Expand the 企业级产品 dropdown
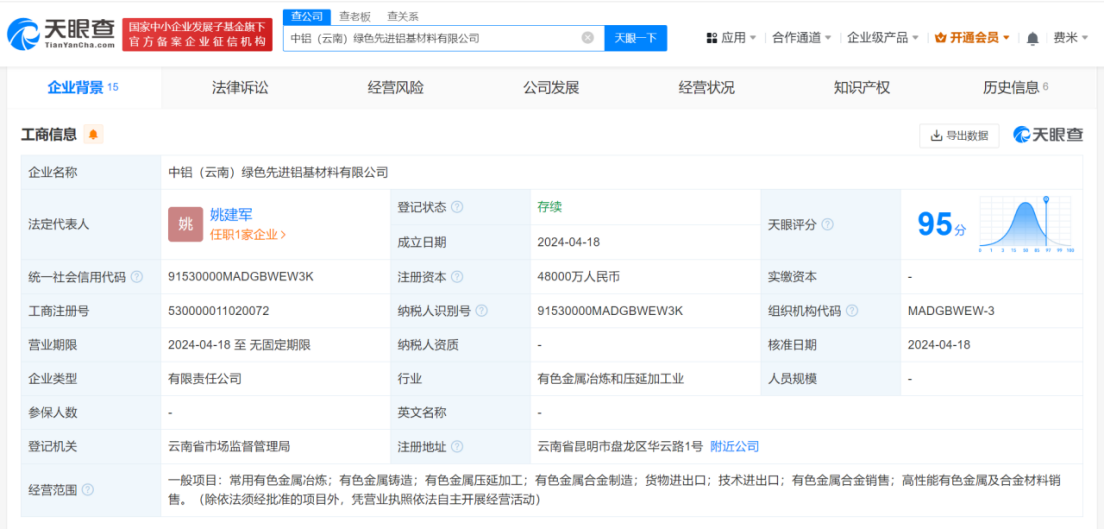1104x530 pixels. (883, 38)
